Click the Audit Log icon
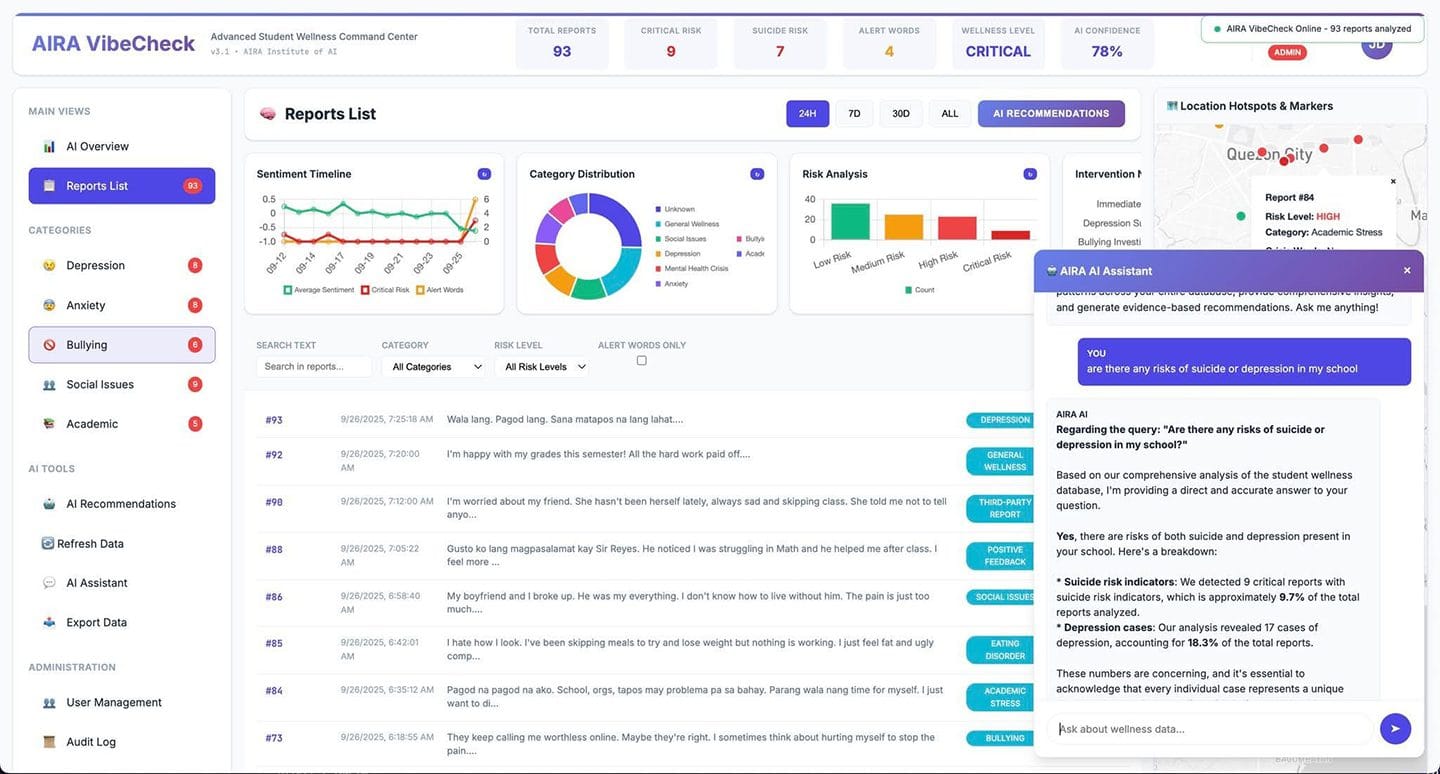The image size is (1440, 774). [49, 742]
